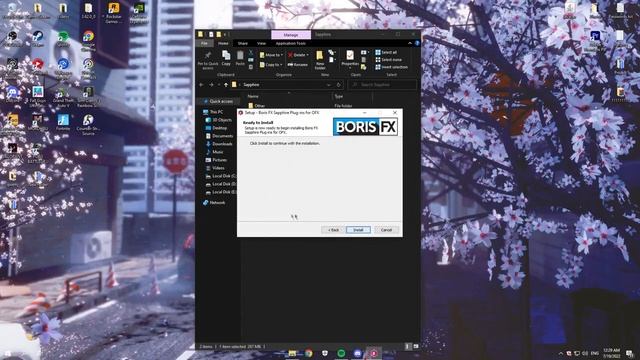
Task: Open Documents in navigation pane
Action: pyautogui.click(x=219, y=136)
